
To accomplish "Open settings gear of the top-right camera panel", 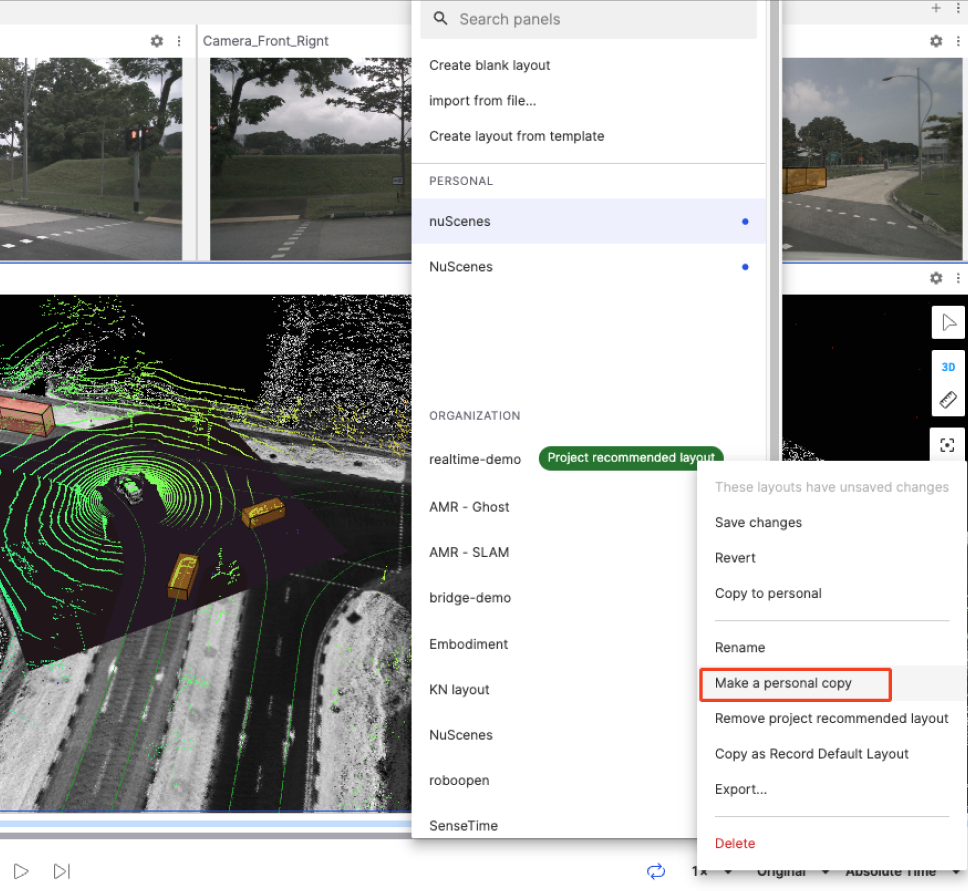I will coord(936,41).
